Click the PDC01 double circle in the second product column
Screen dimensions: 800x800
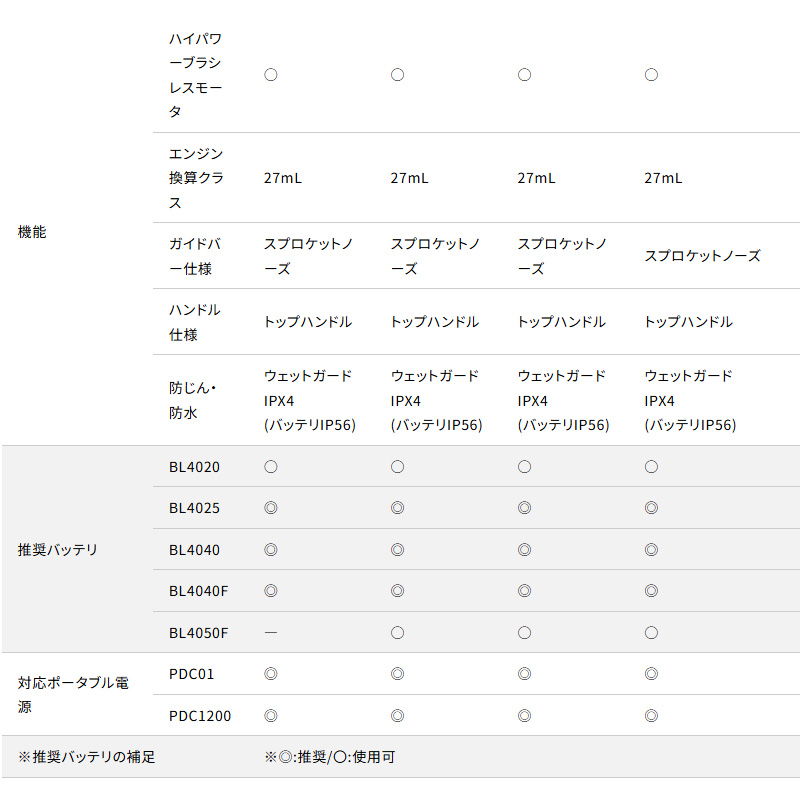397,674
